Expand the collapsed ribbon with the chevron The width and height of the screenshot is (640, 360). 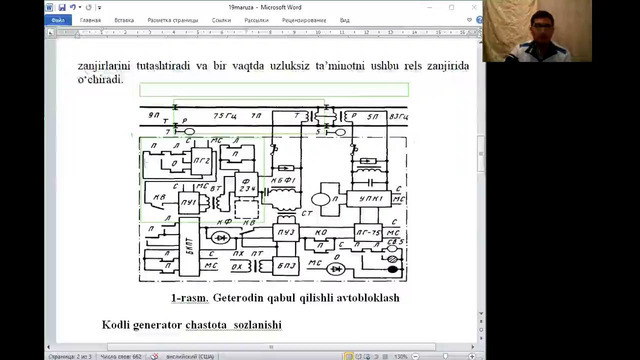tap(469, 20)
